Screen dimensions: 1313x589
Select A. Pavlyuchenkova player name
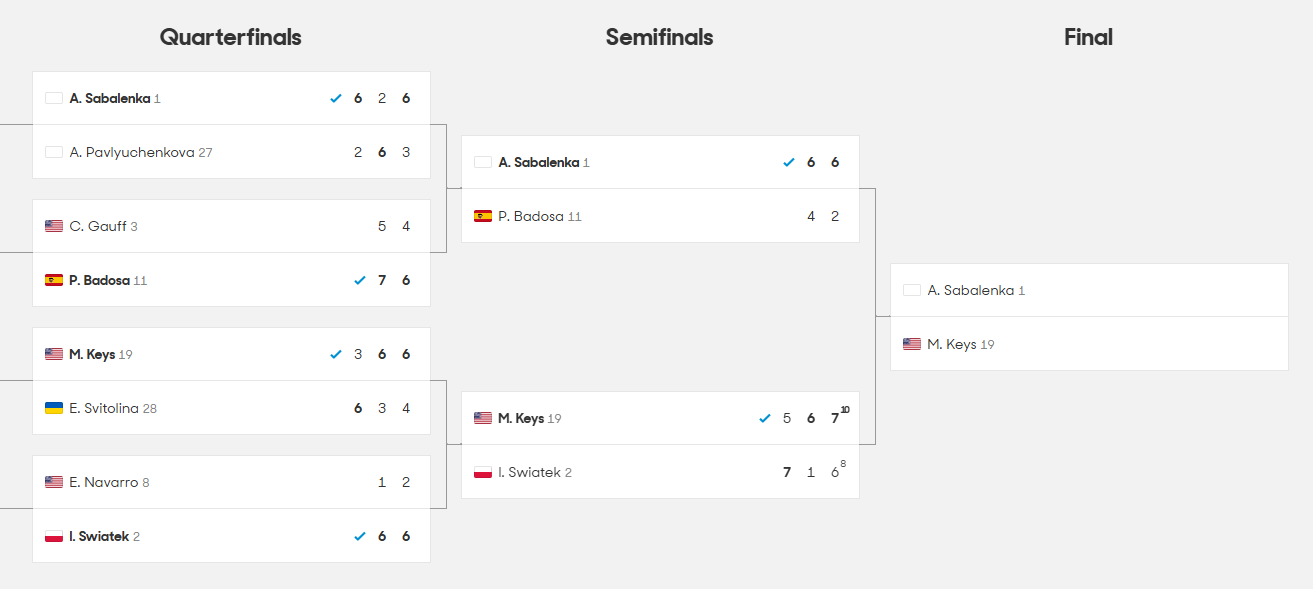coord(132,152)
